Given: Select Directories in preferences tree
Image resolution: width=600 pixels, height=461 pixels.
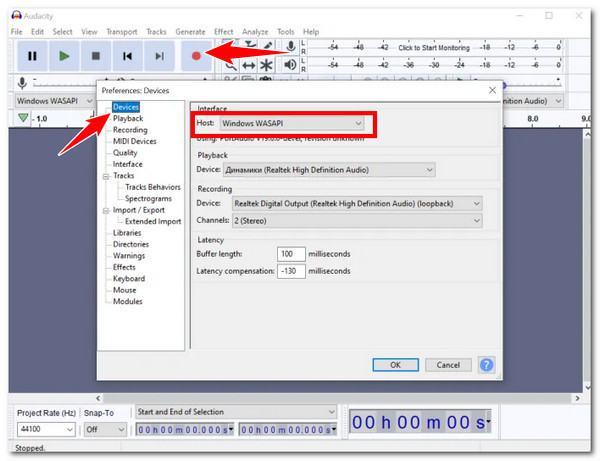Looking at the screenshot, I should 130,244.
